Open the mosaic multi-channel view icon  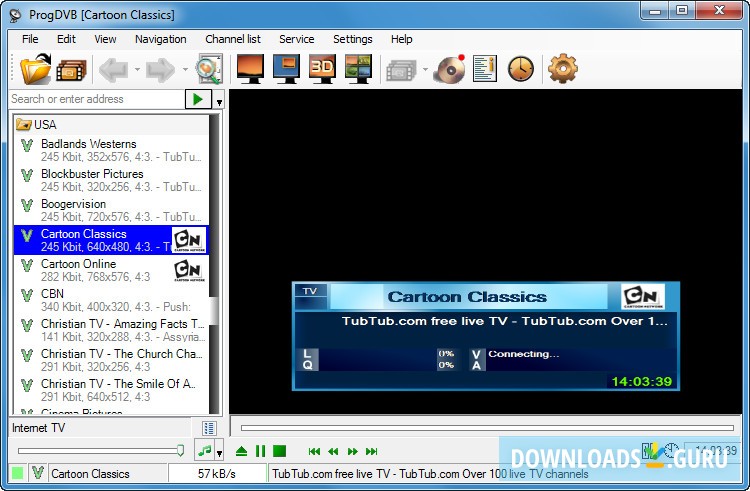coord(358,69)
